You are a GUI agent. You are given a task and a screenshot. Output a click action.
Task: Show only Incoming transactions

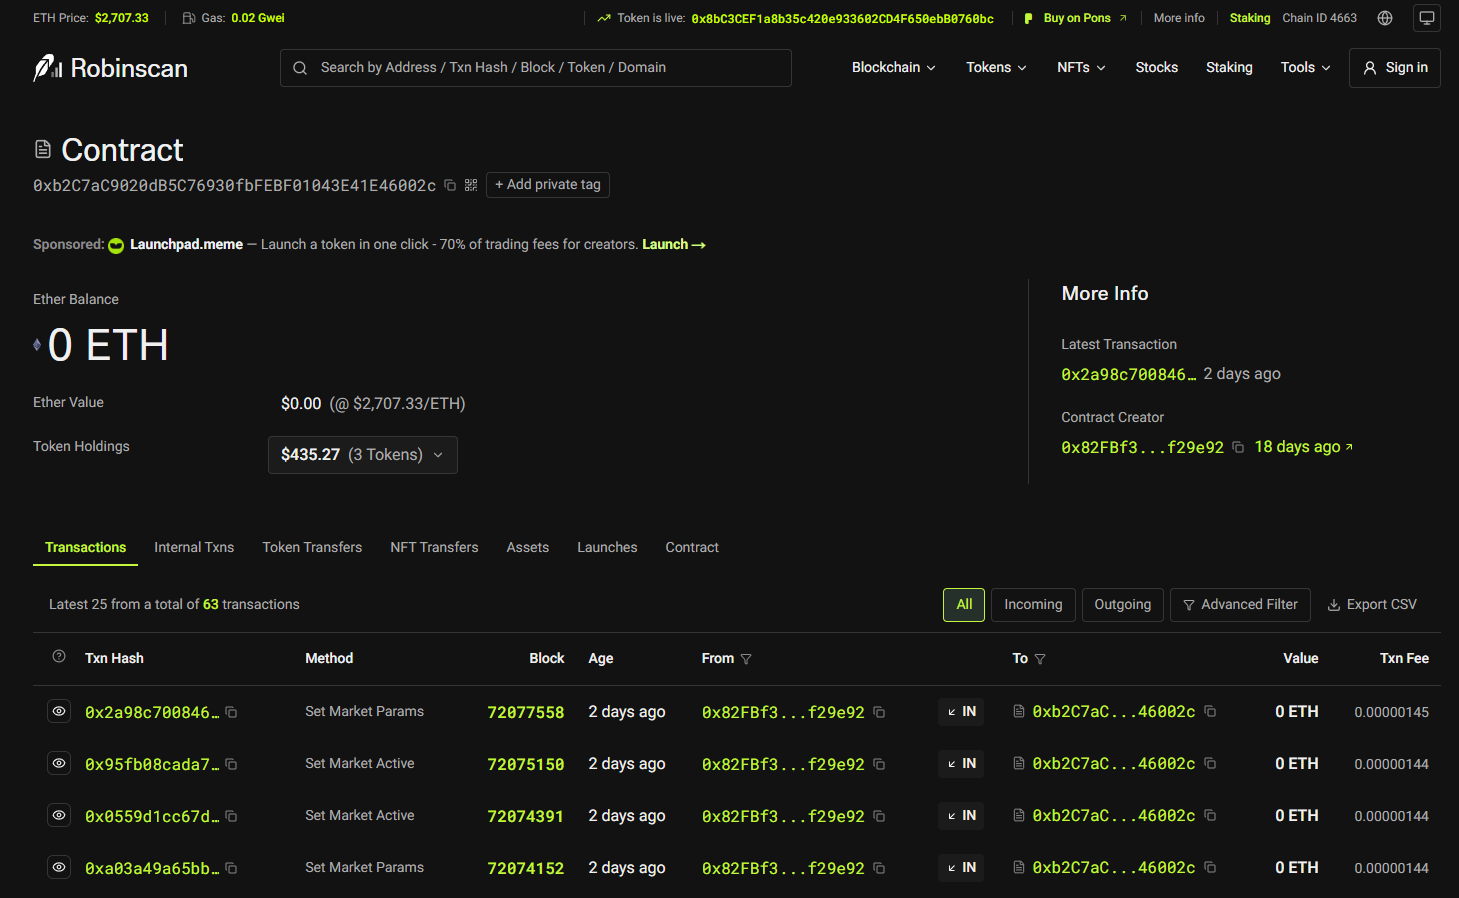pos(1033,605)
